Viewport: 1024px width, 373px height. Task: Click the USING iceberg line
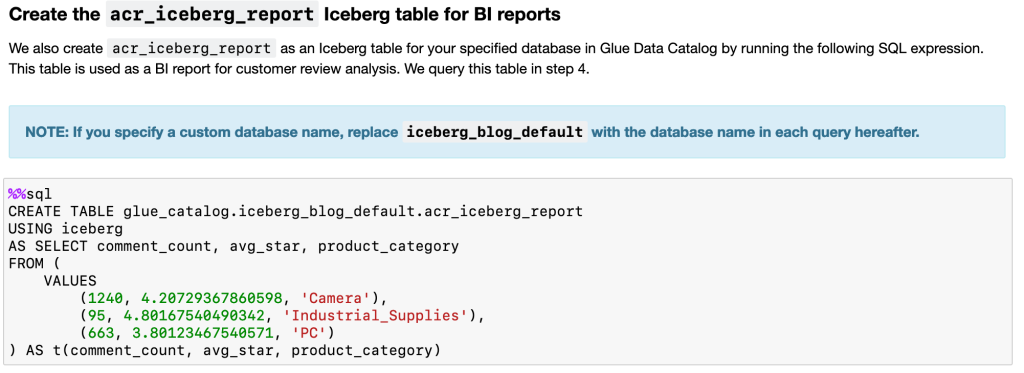click(x=65, y=229)
